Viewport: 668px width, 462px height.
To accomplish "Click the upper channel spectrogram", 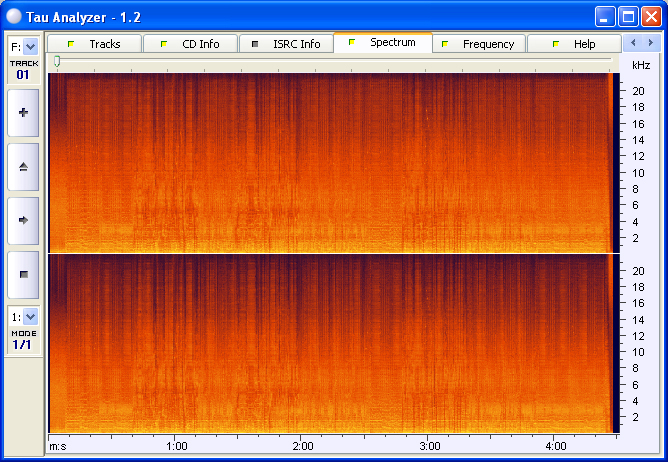I will point(330,162).
